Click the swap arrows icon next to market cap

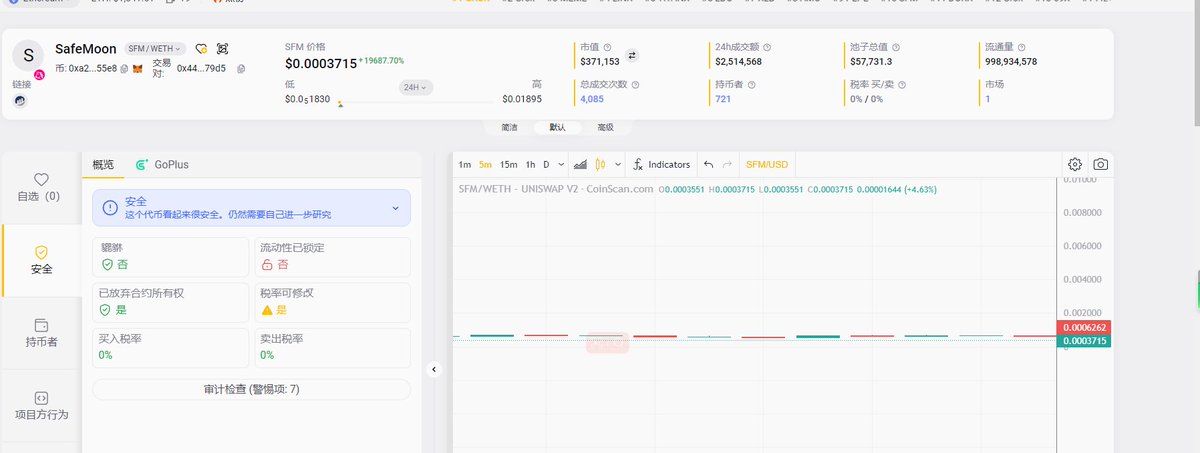[x=632, y=55]
